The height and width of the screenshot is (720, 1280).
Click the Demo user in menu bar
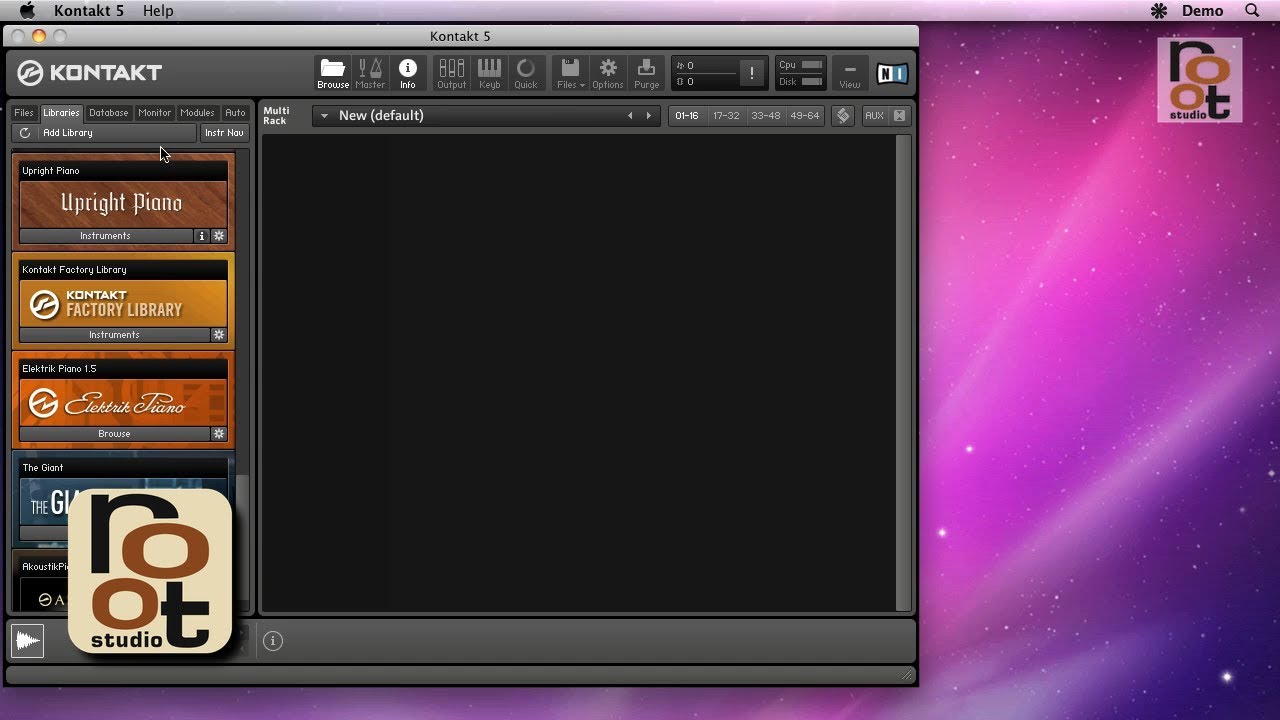pos(1202,10)
